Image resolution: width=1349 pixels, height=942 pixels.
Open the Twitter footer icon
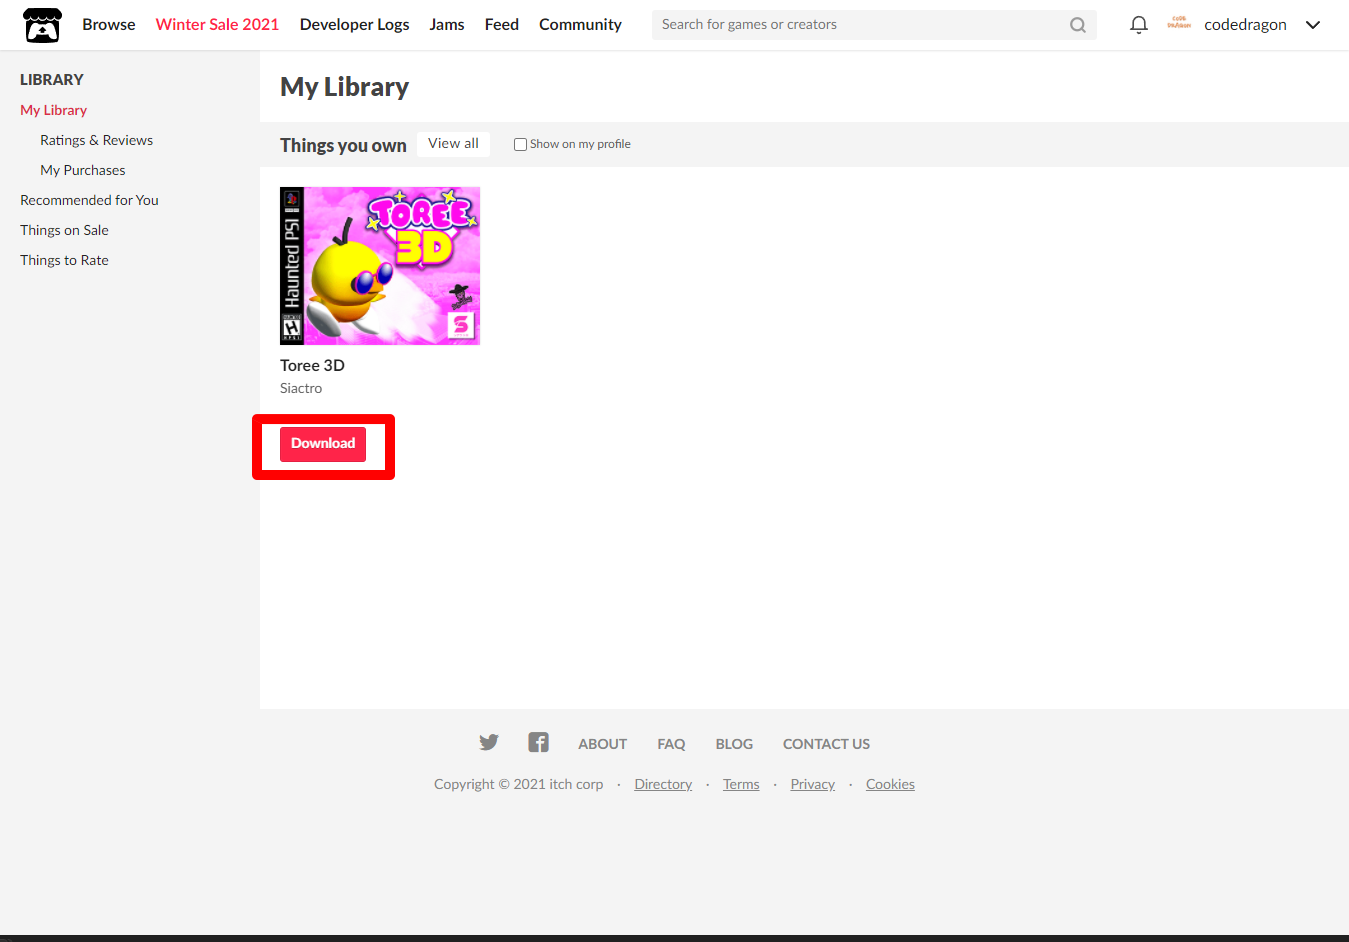coord(488,742)
